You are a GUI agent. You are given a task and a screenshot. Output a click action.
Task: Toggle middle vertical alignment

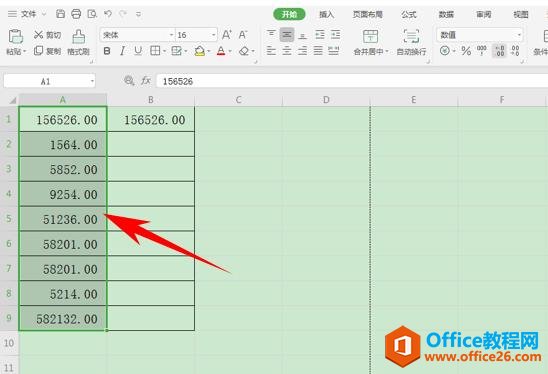[x=287, y=34]
